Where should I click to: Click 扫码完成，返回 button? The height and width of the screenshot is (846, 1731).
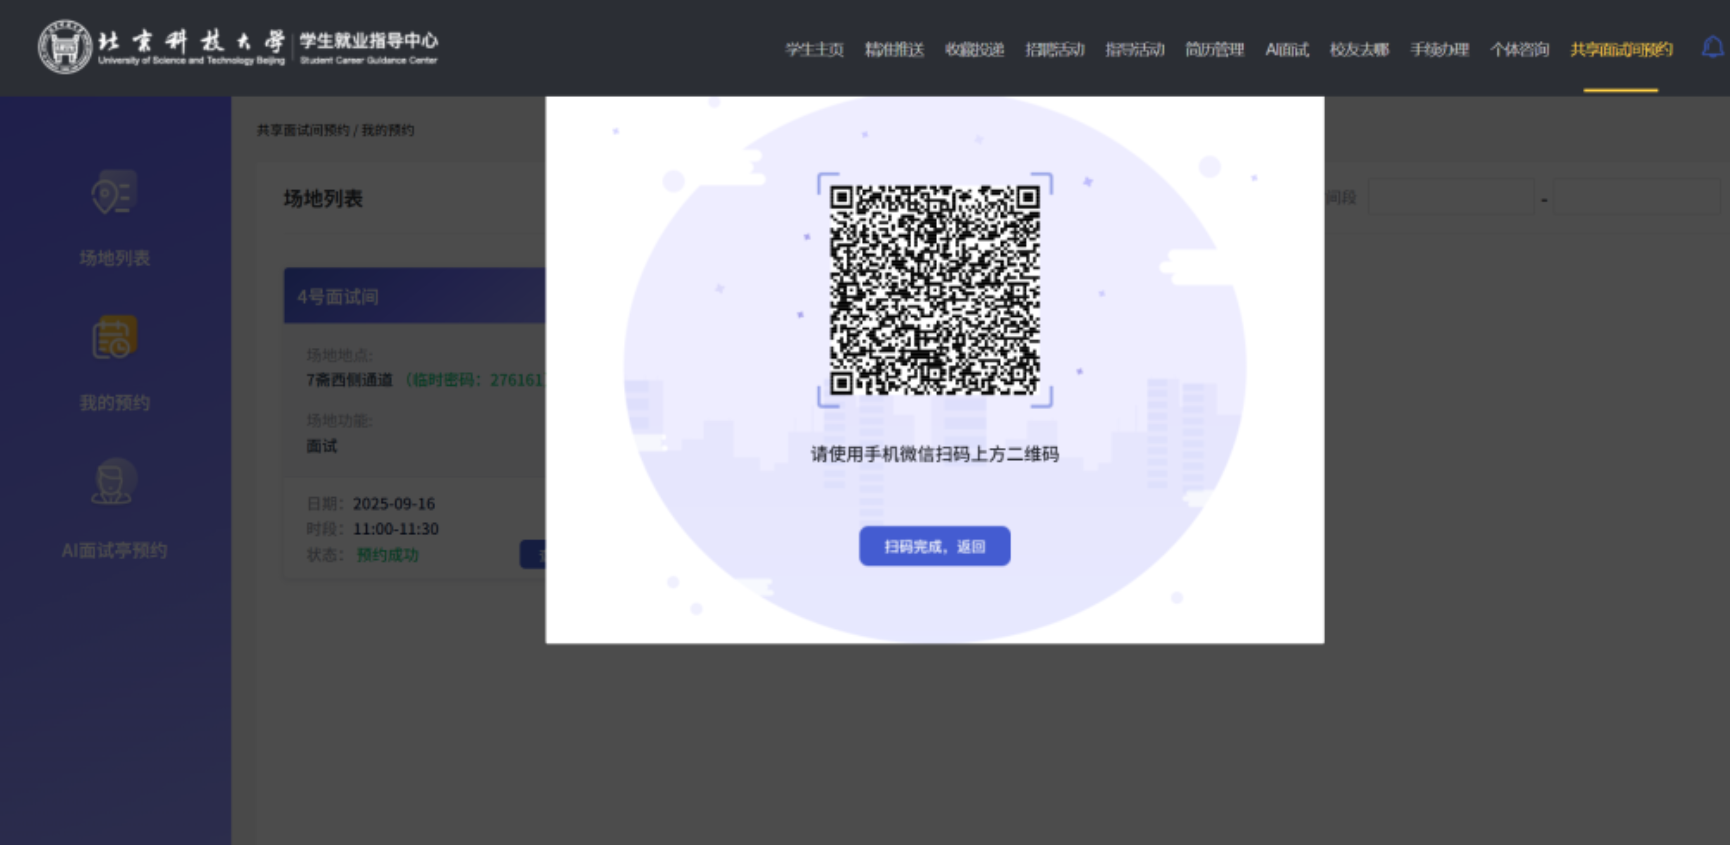934,546
